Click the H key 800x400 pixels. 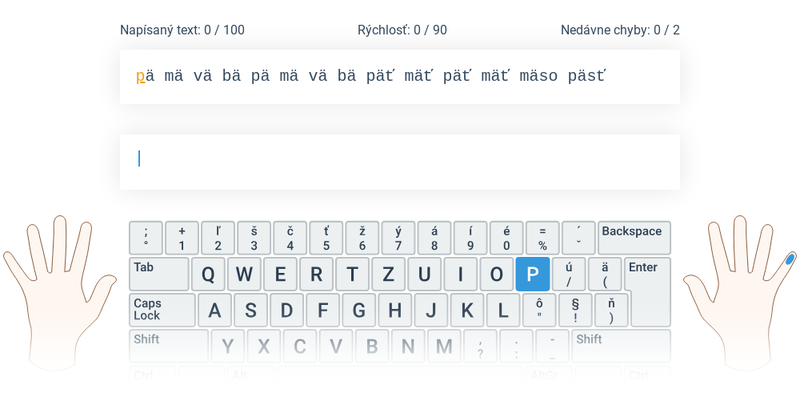click(x=395, y=310)
